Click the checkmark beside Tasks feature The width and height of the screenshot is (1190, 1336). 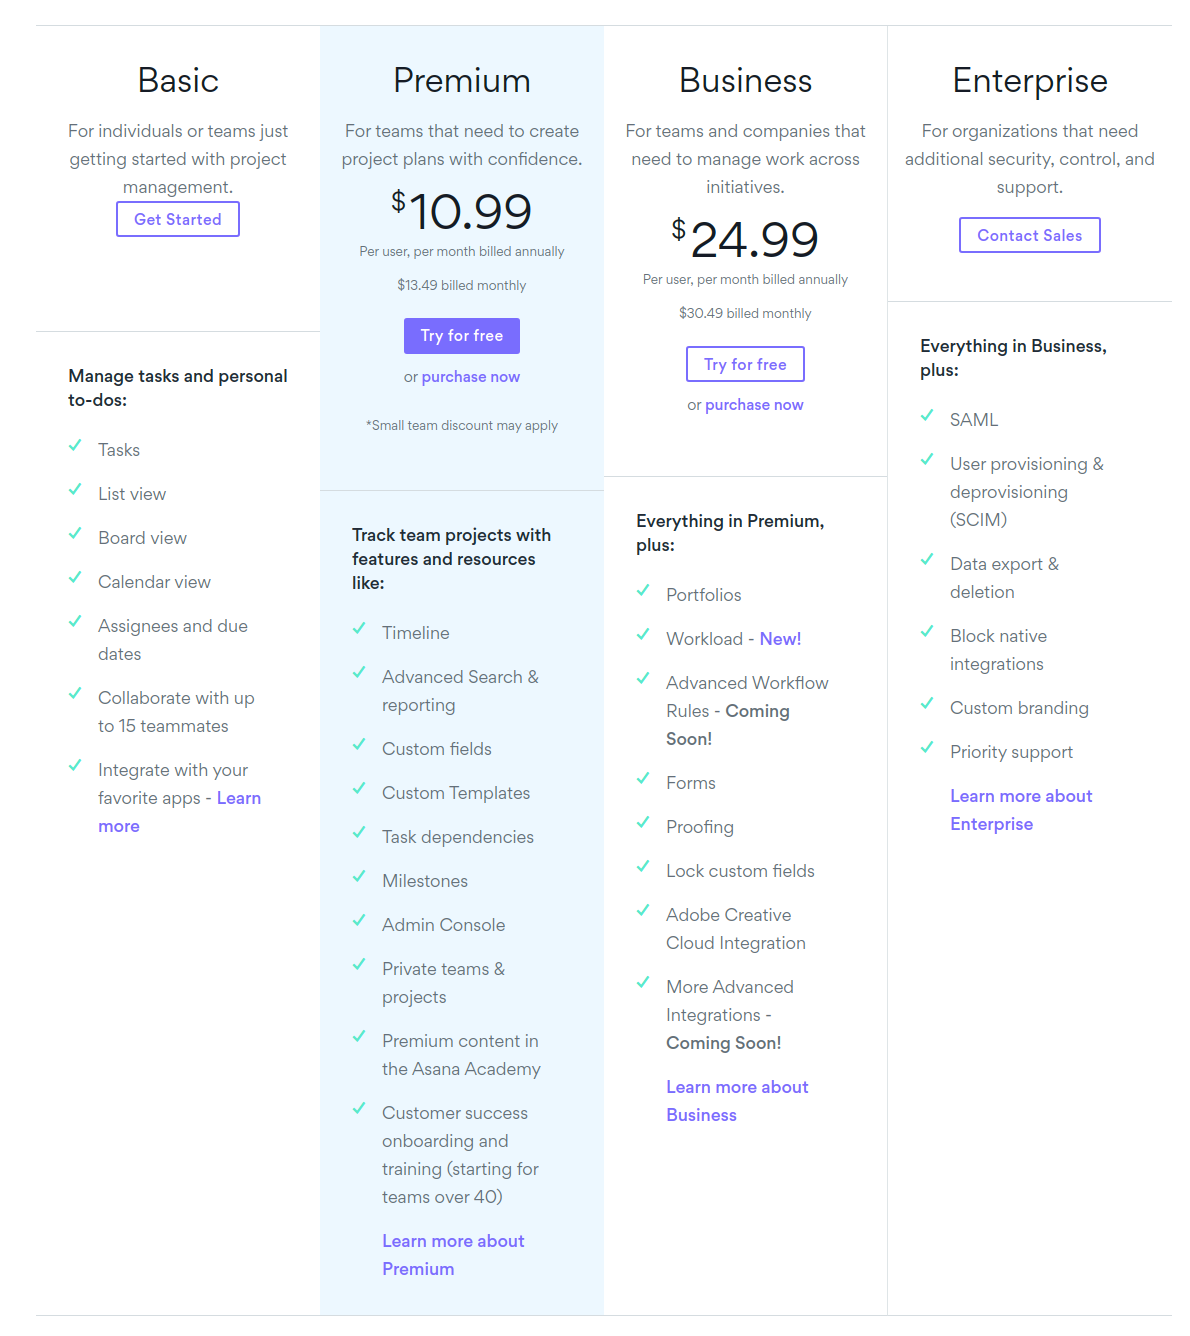point(75,446)
